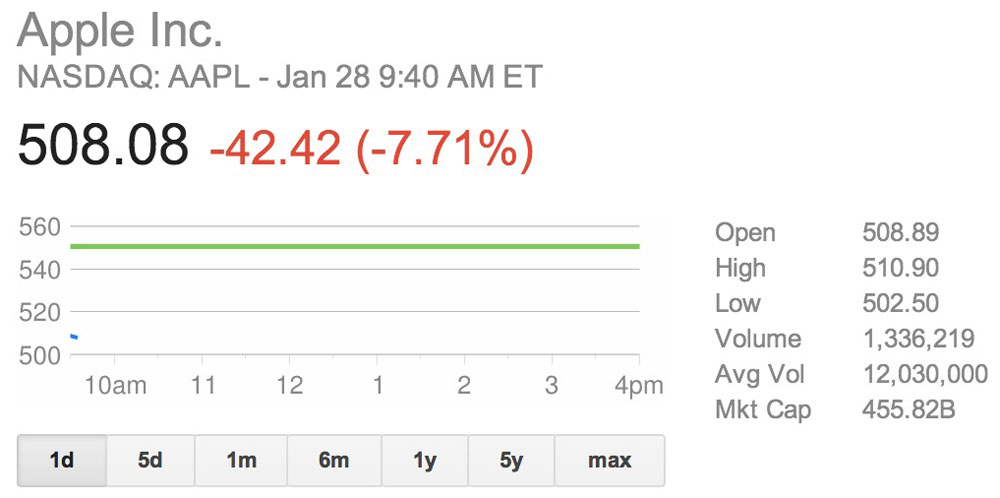Show the 1m chart range
The width and height of the screenshot is (1000, 498).
[241, 460]
